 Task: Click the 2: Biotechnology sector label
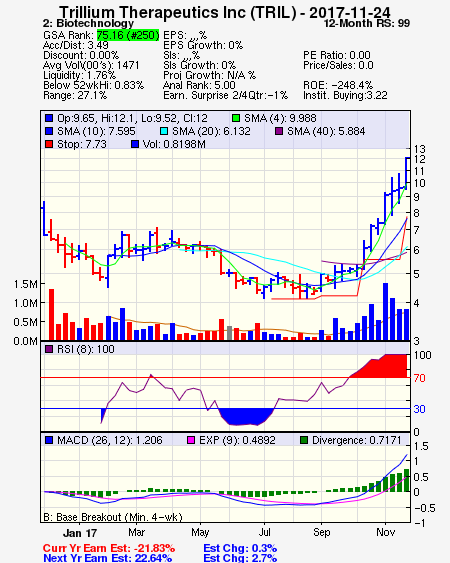[x=88, y=23]
